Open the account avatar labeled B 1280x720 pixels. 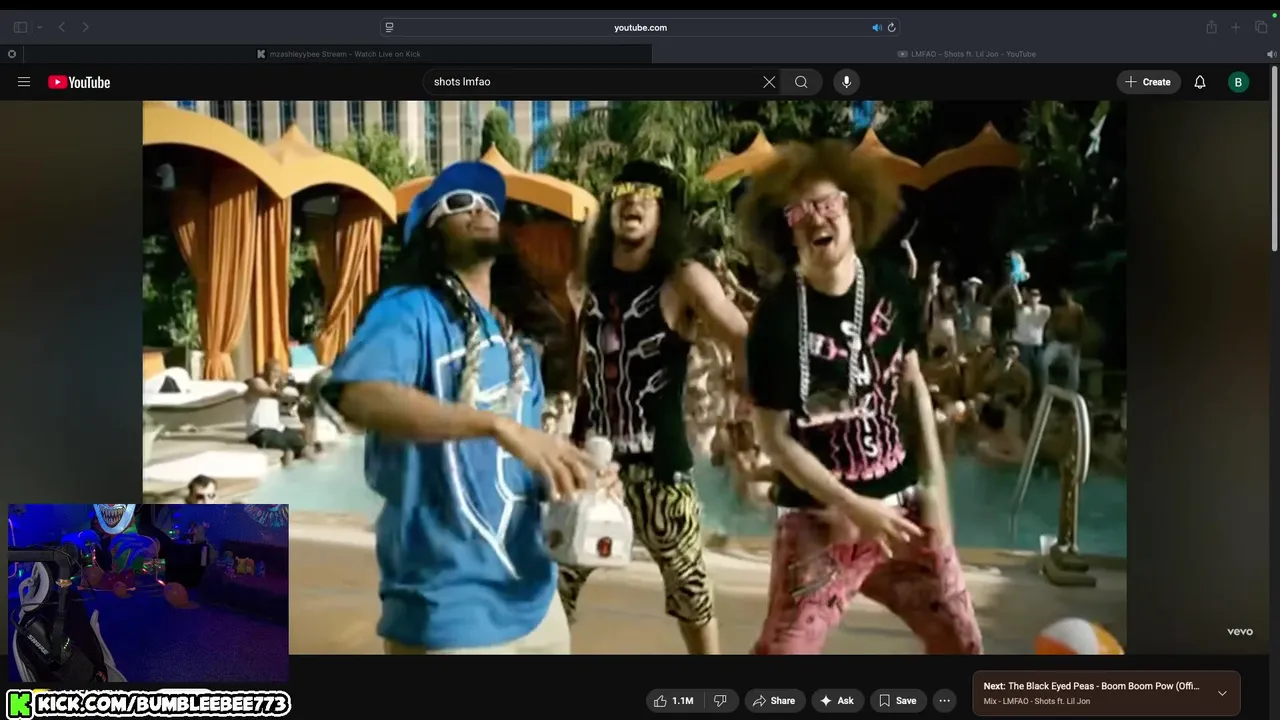1238,82
